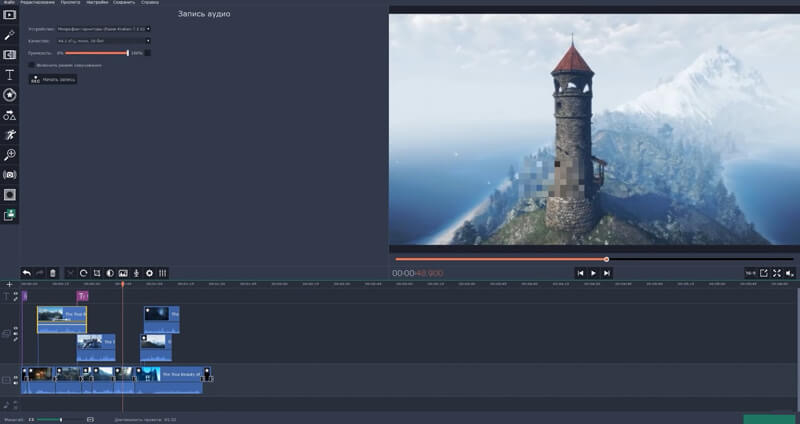Fit the timeline with the zoom-in icon
Viewport: 800px width, 424px height.
pos(90,419)
